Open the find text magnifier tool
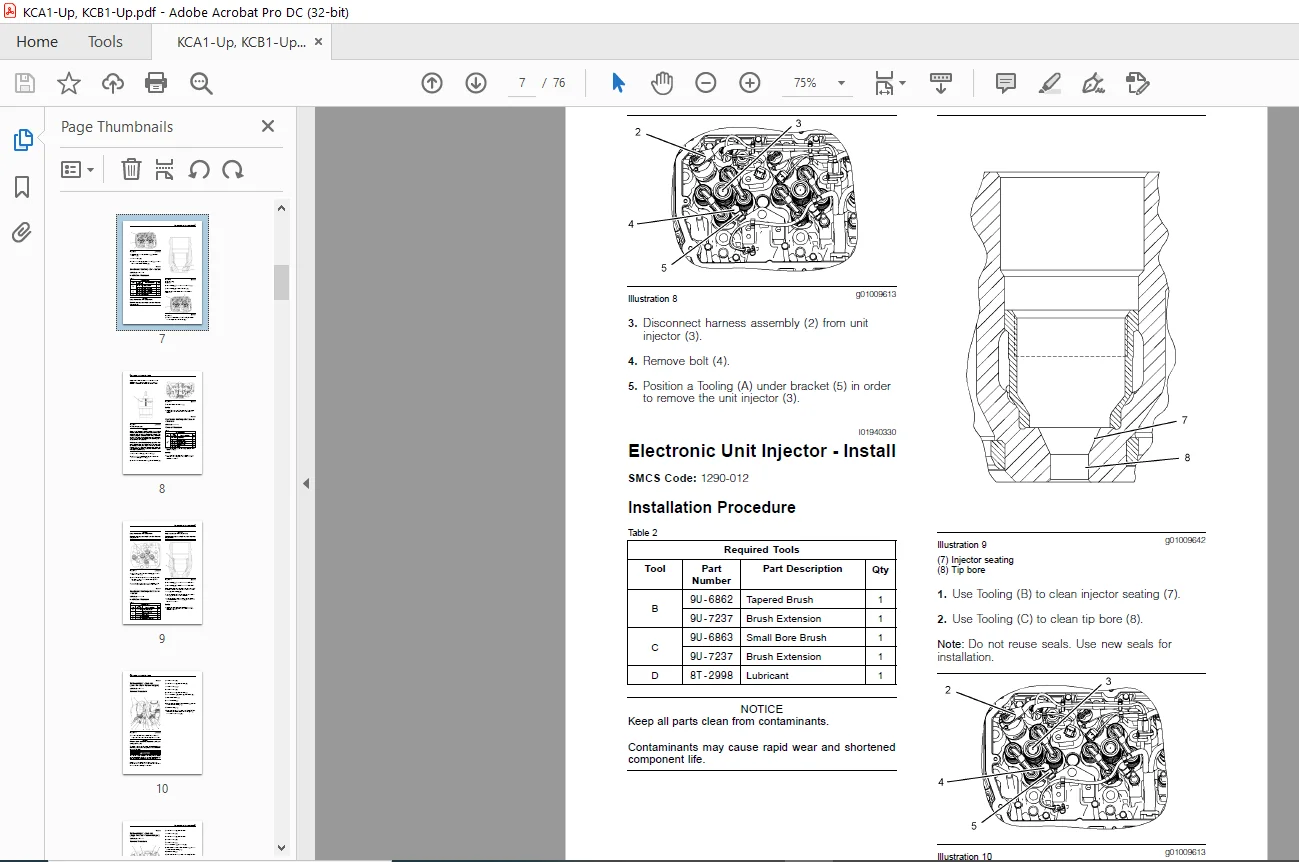 201,83
